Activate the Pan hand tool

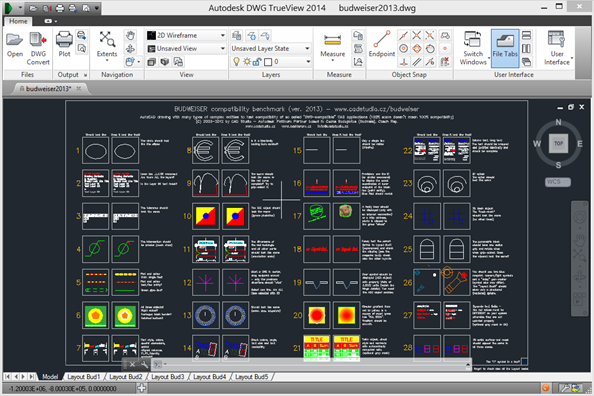pyautogui.click(x=130, y=36)
